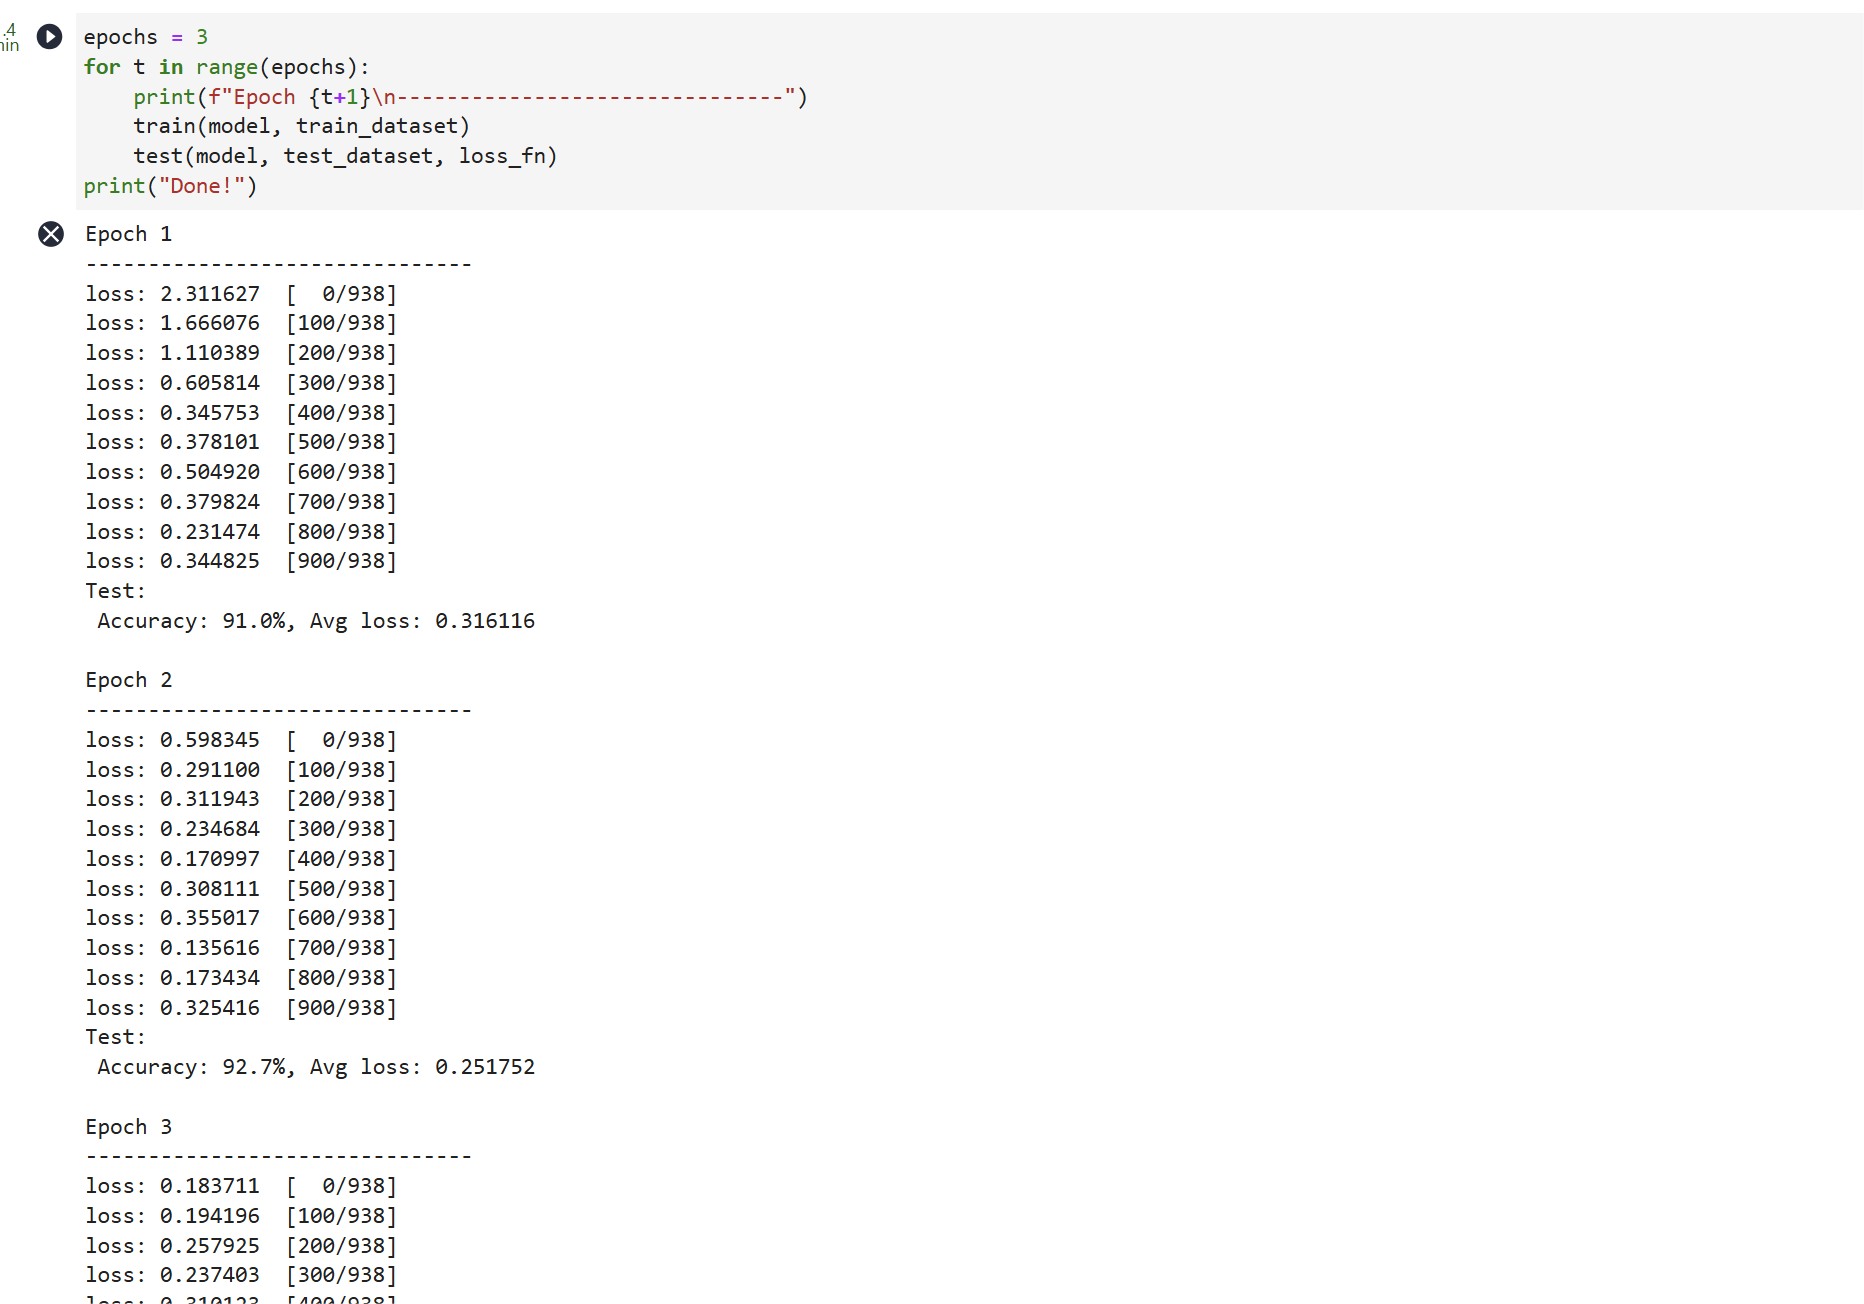This screenshot has height=1304, width=1864.
Task: Select the 'loss: 0.345753' output line
Action: [241, 413]
